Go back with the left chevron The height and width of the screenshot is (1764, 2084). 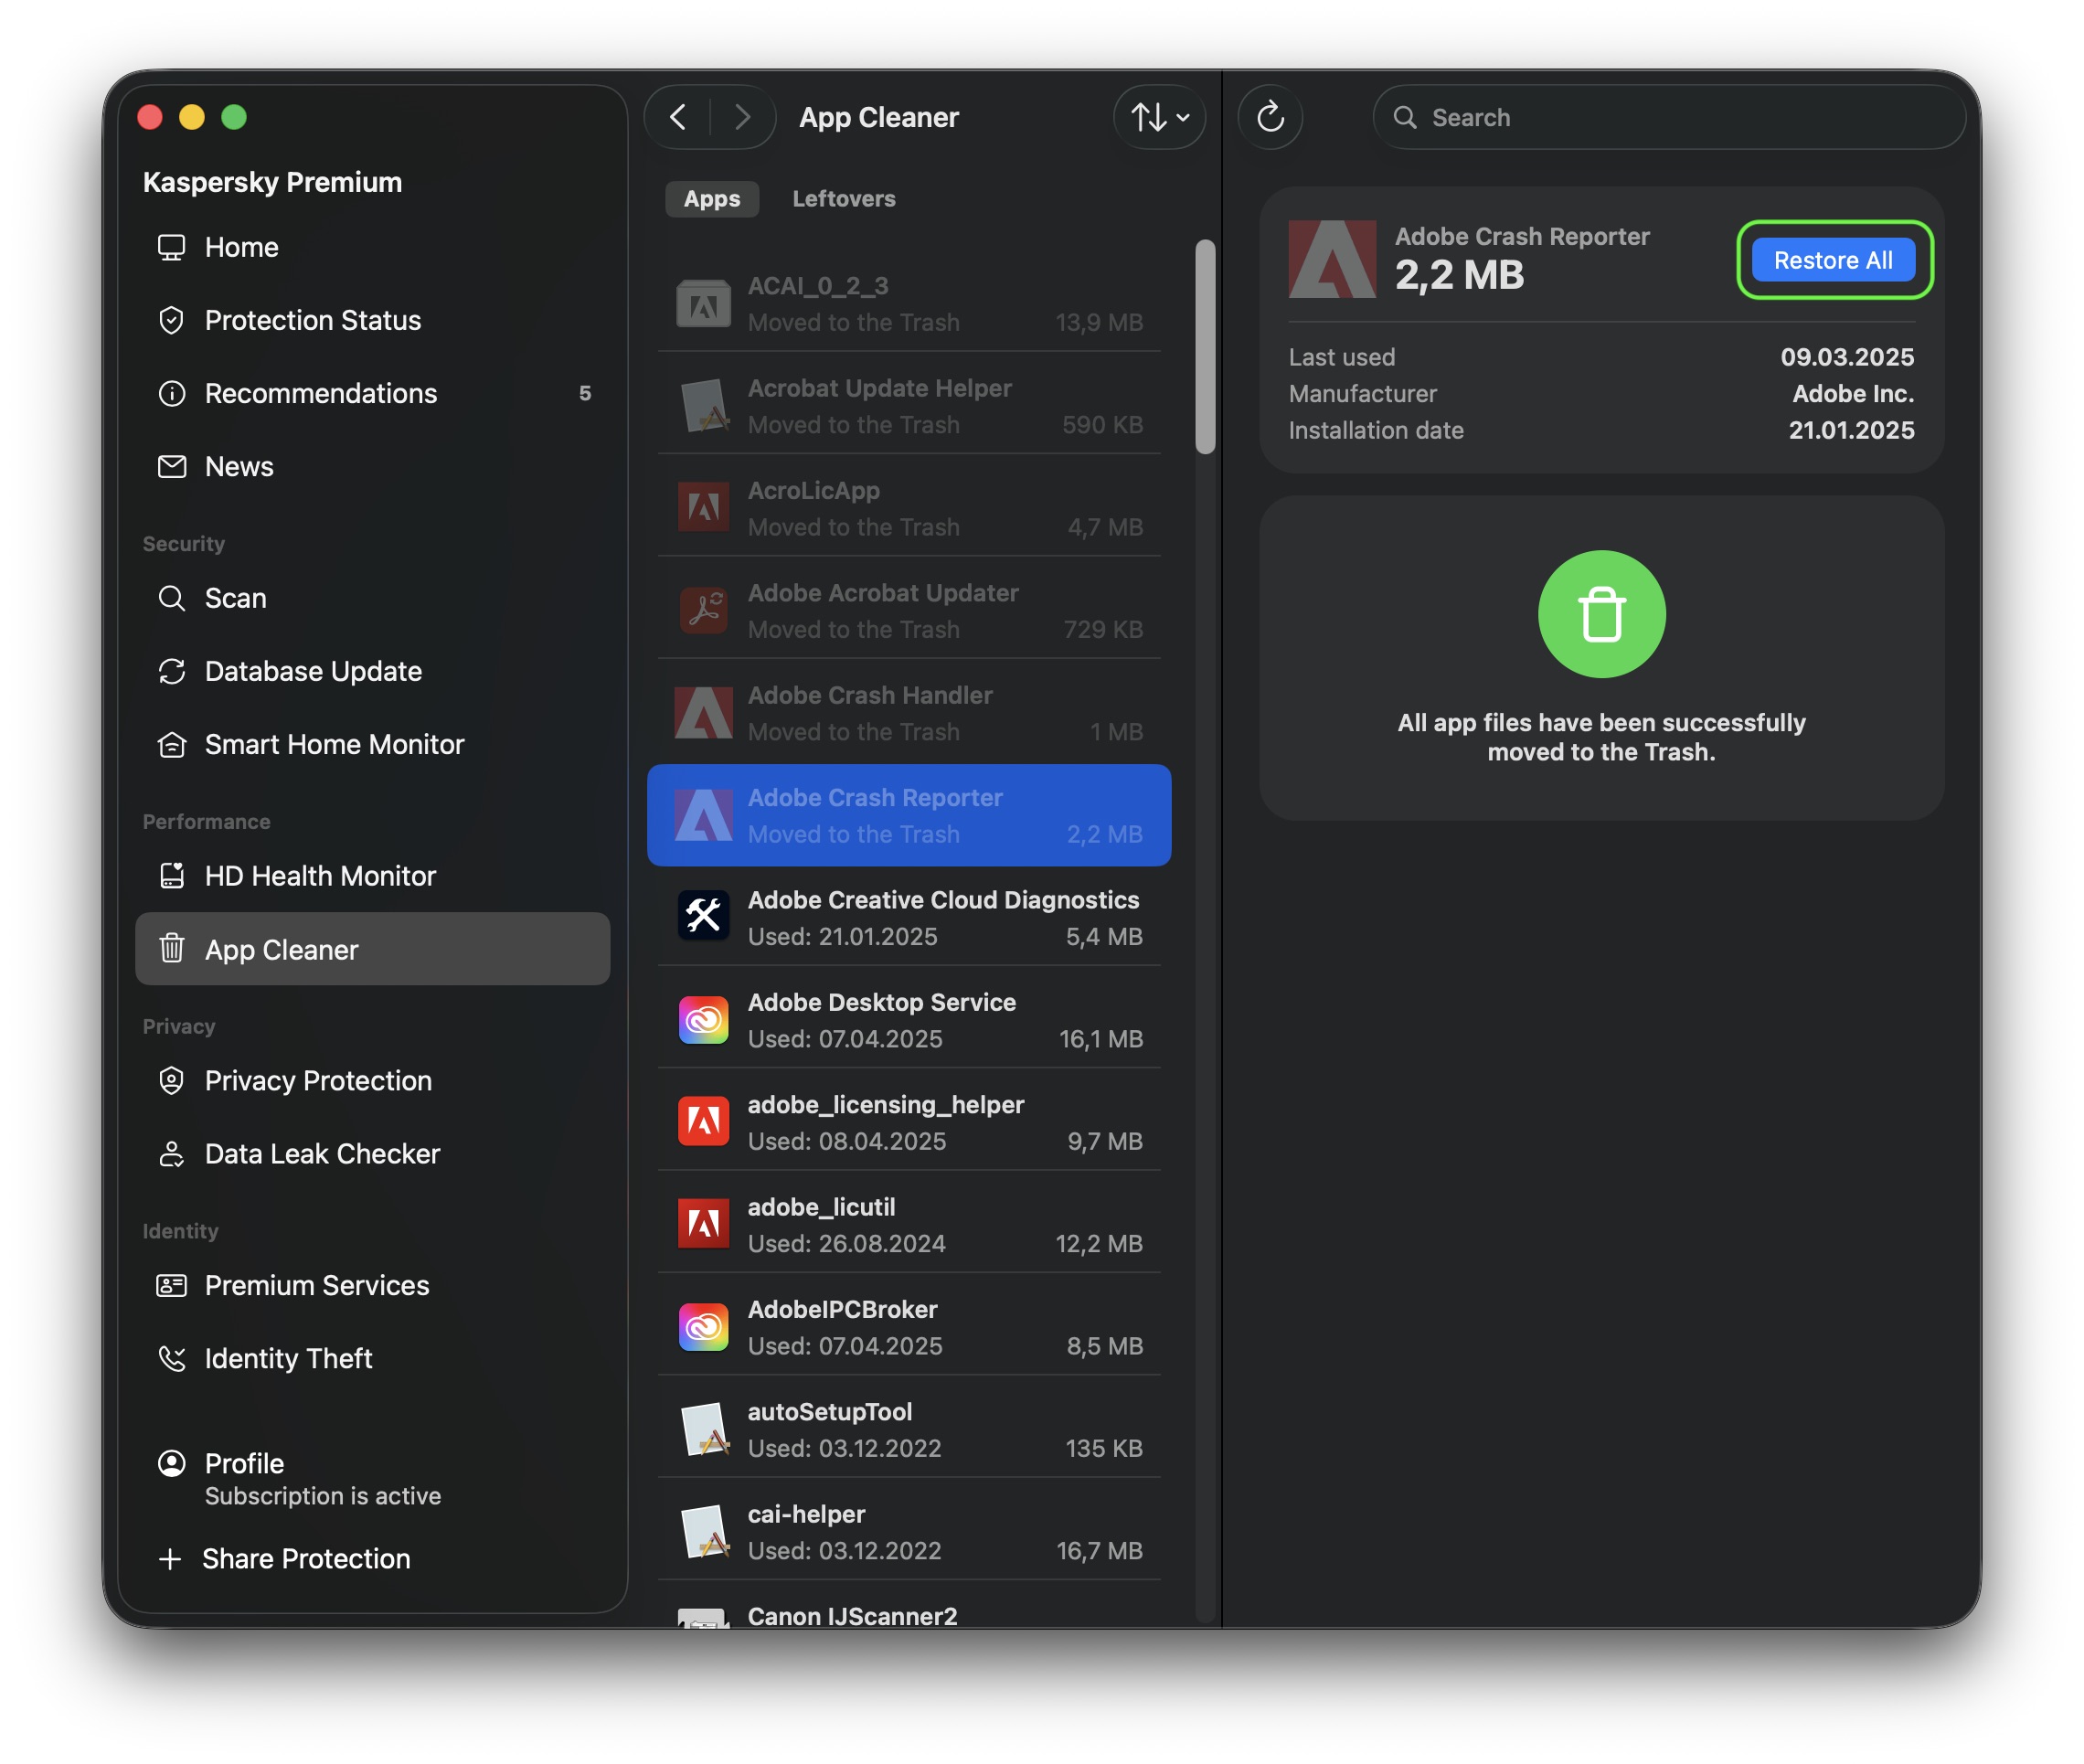click(678, 117)
